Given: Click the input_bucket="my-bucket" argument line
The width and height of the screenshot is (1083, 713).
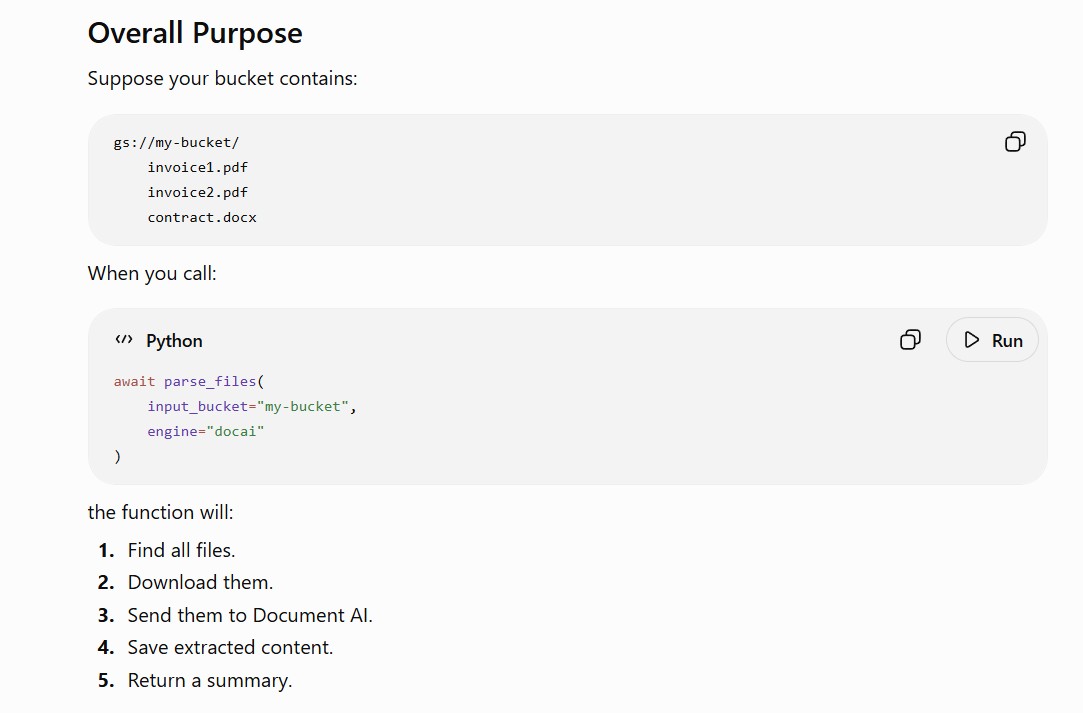Looking at the screenshot, I should [x=252, y=406].
